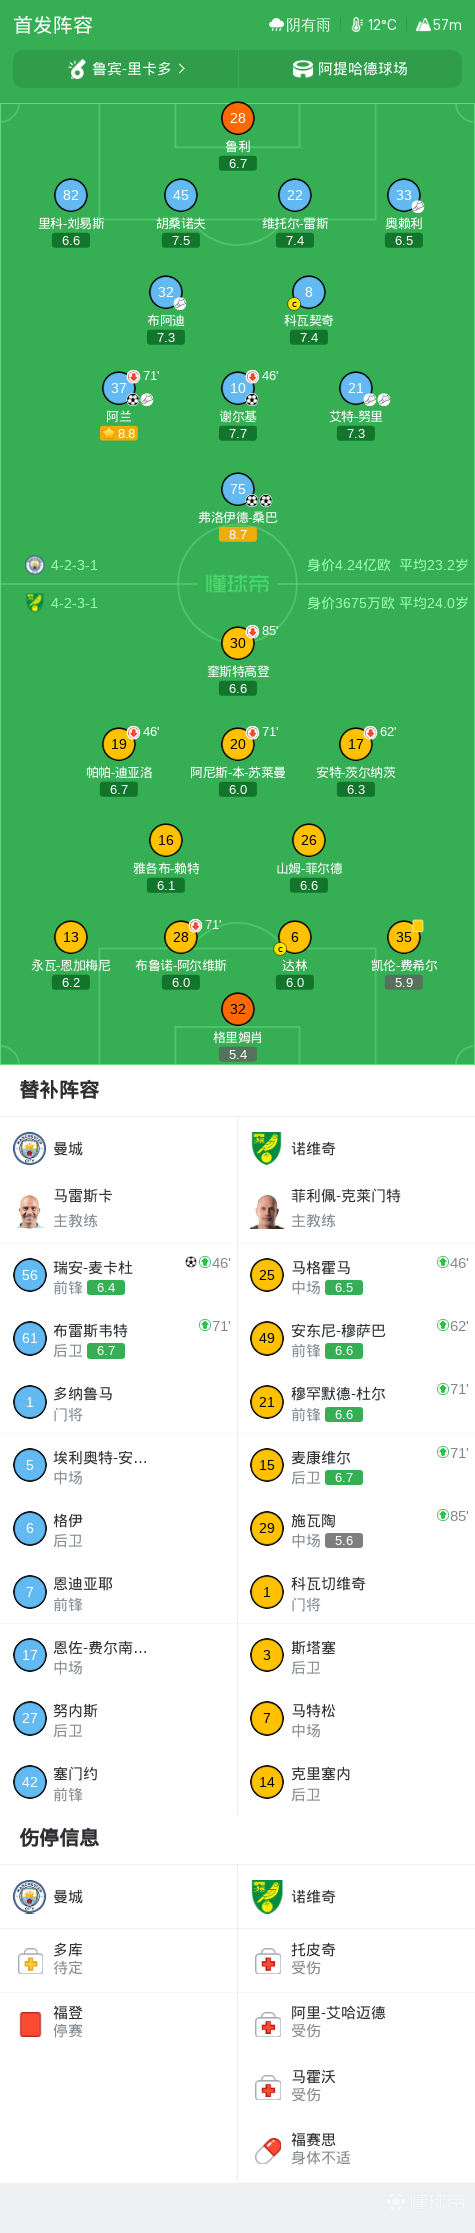Viewport: 475px width, 2233px height.
Task: Tap goalkeeper number 28 鲁利 jersey icon
Action: 238,118
